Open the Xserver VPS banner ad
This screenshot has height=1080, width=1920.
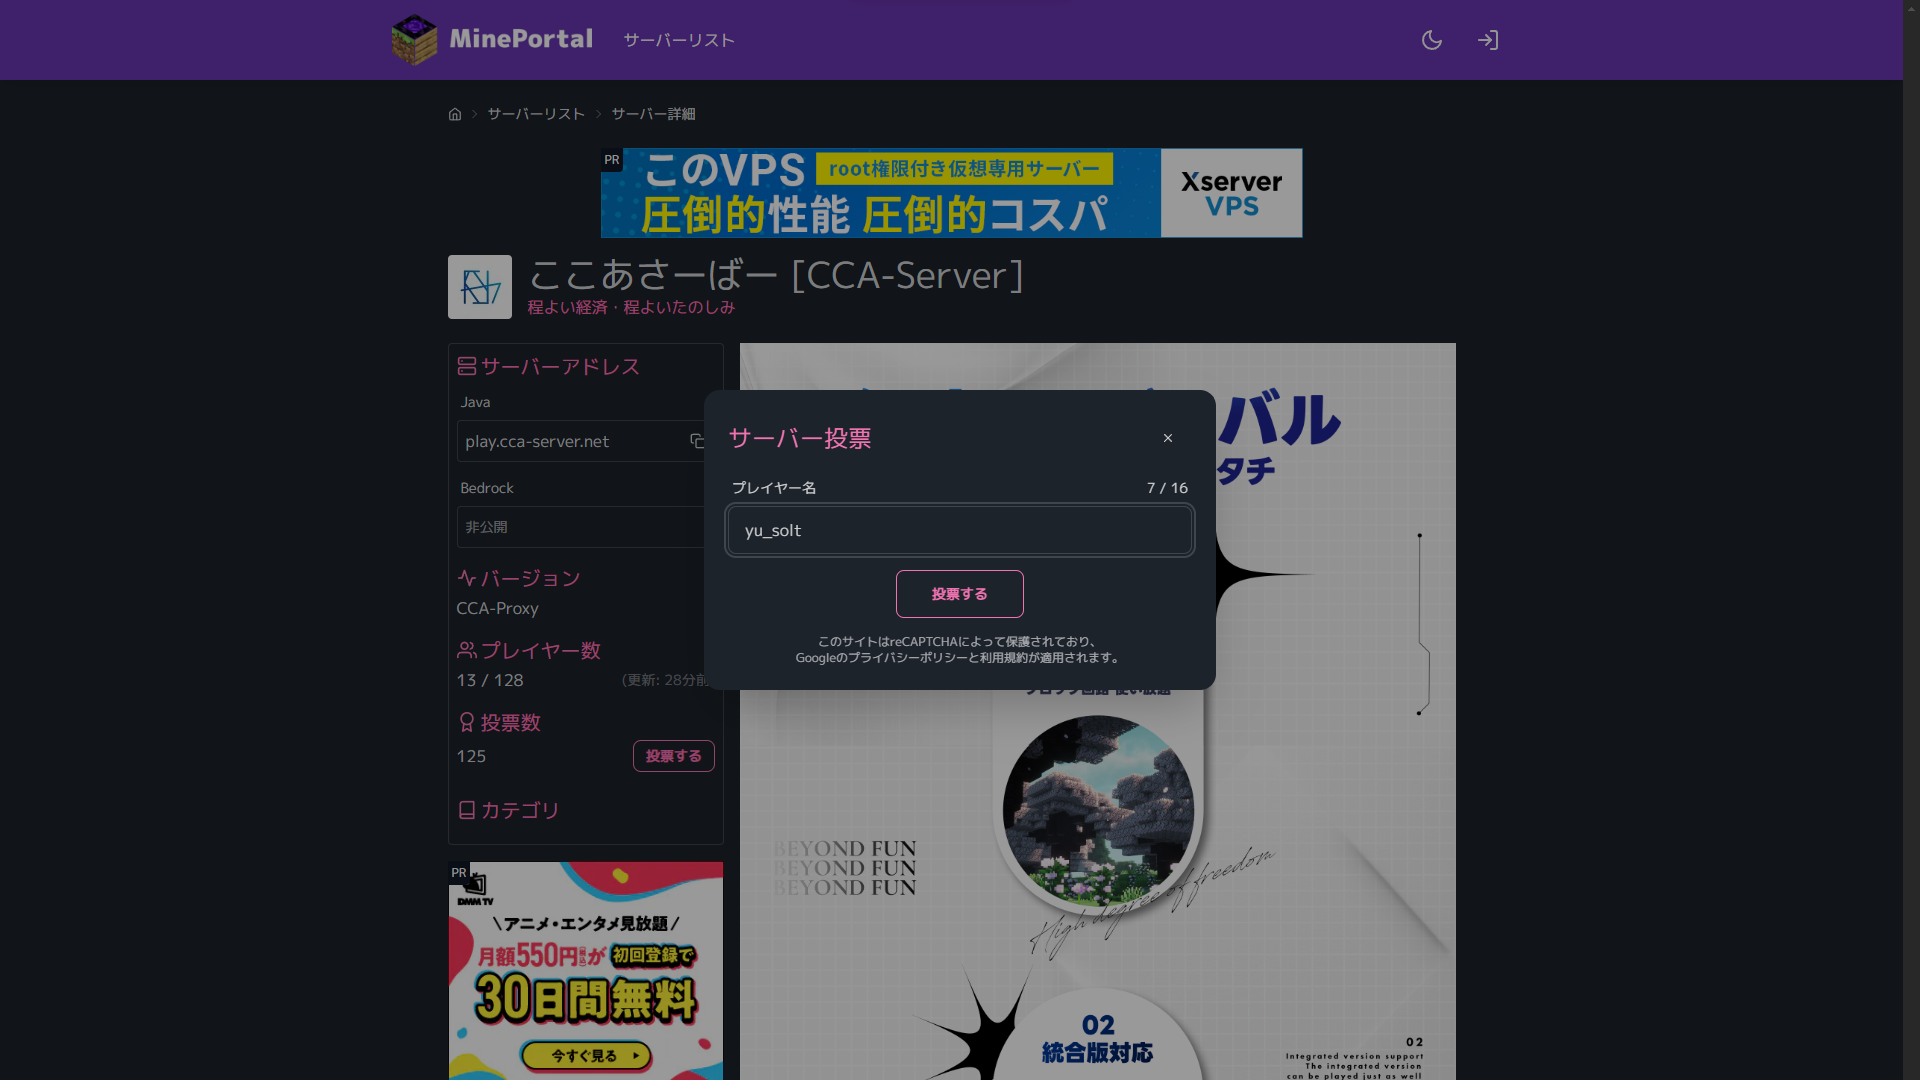click(951, 193)
